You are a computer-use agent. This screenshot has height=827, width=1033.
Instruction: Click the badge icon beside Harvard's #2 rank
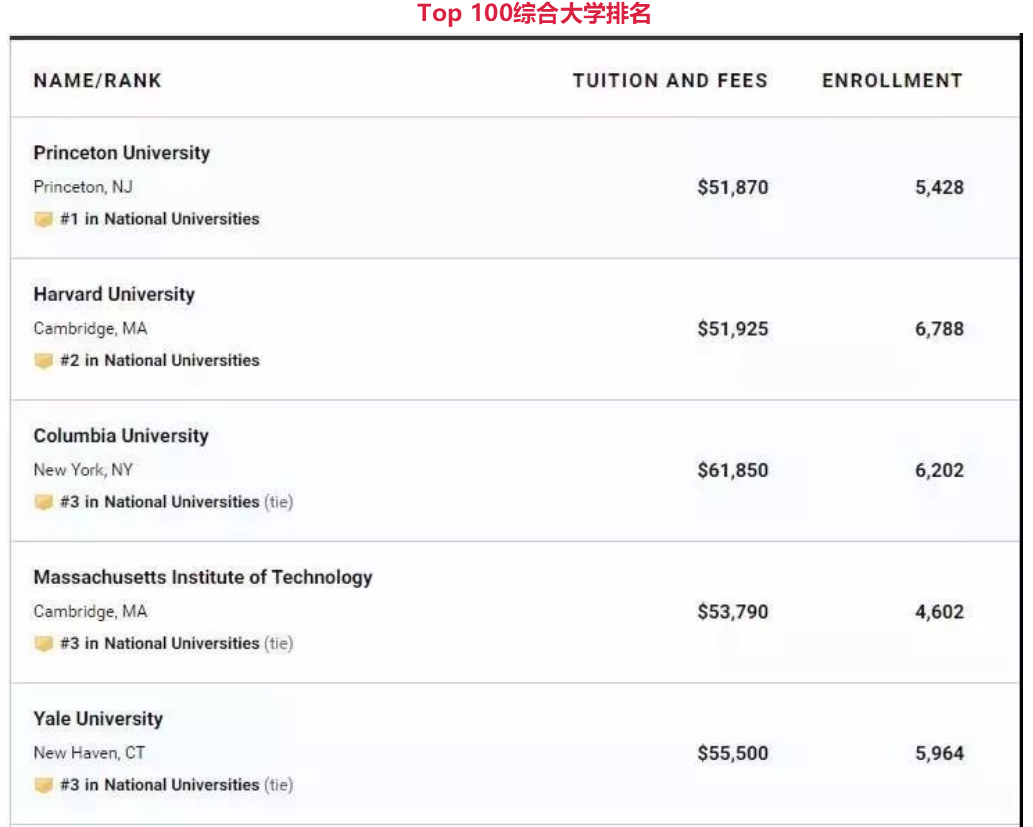point(43,361)
